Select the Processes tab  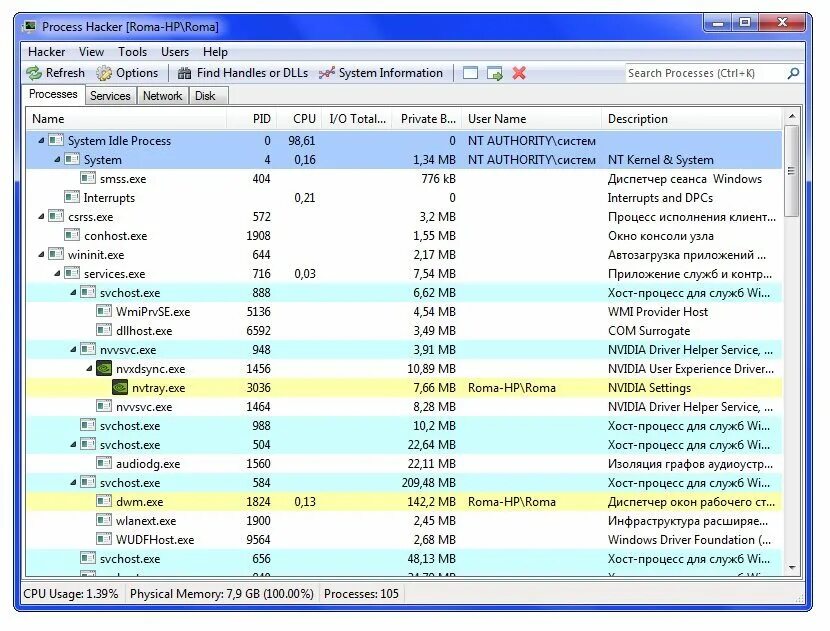point(53,94)
